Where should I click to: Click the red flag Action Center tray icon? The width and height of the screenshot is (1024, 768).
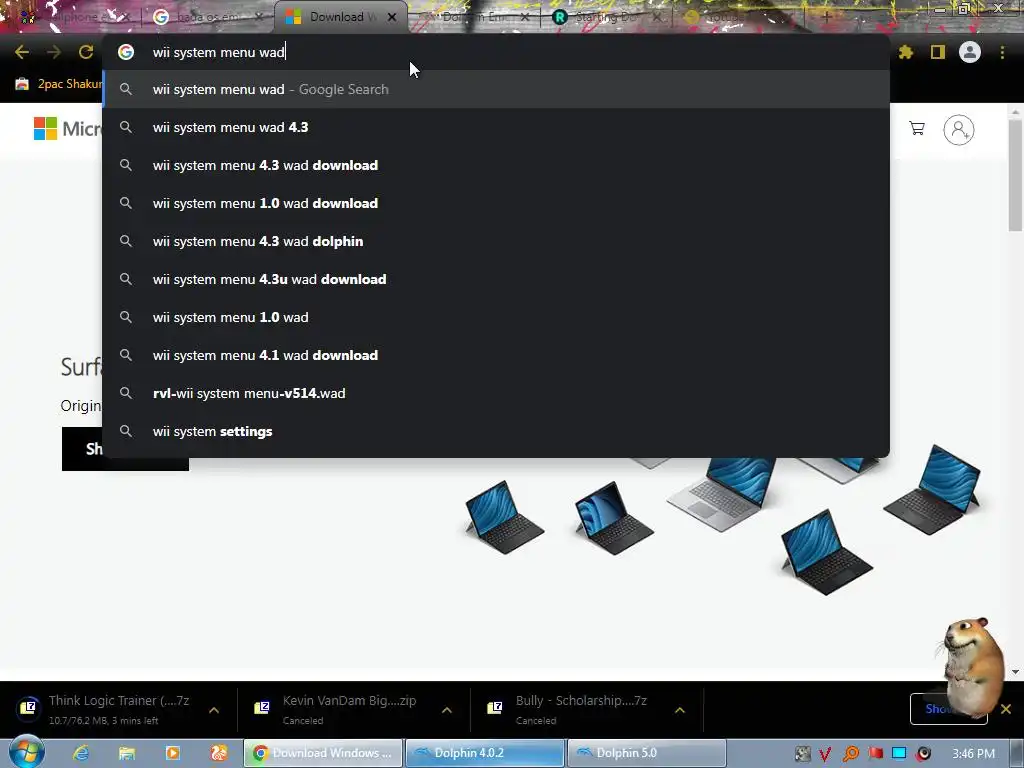875,754
